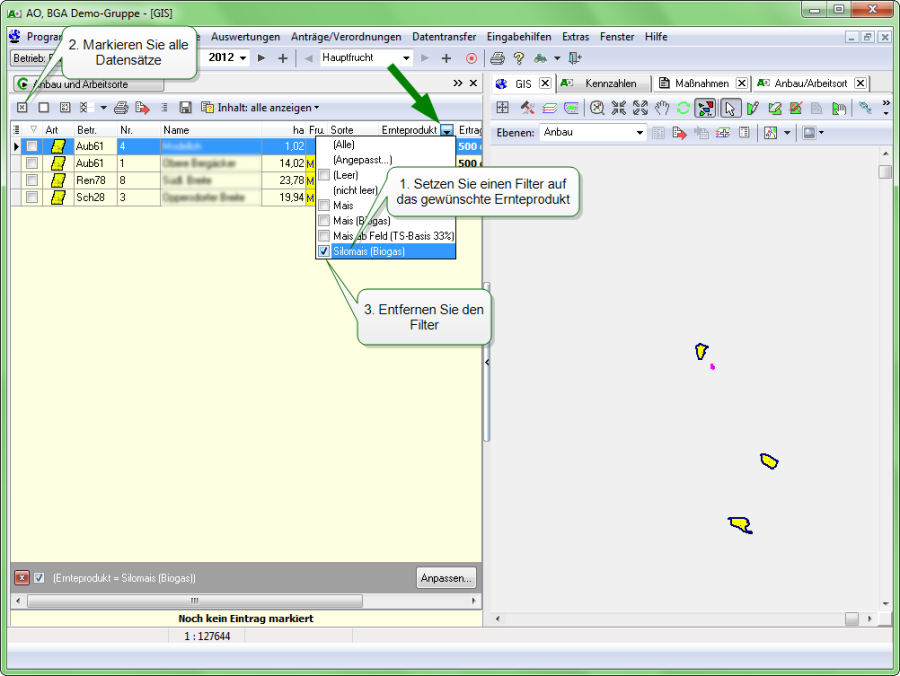The height and width of the screenshot is (676, 900).
Task: Check the Mais (Biogas) filter option
Action: click(x=324, y=220)
